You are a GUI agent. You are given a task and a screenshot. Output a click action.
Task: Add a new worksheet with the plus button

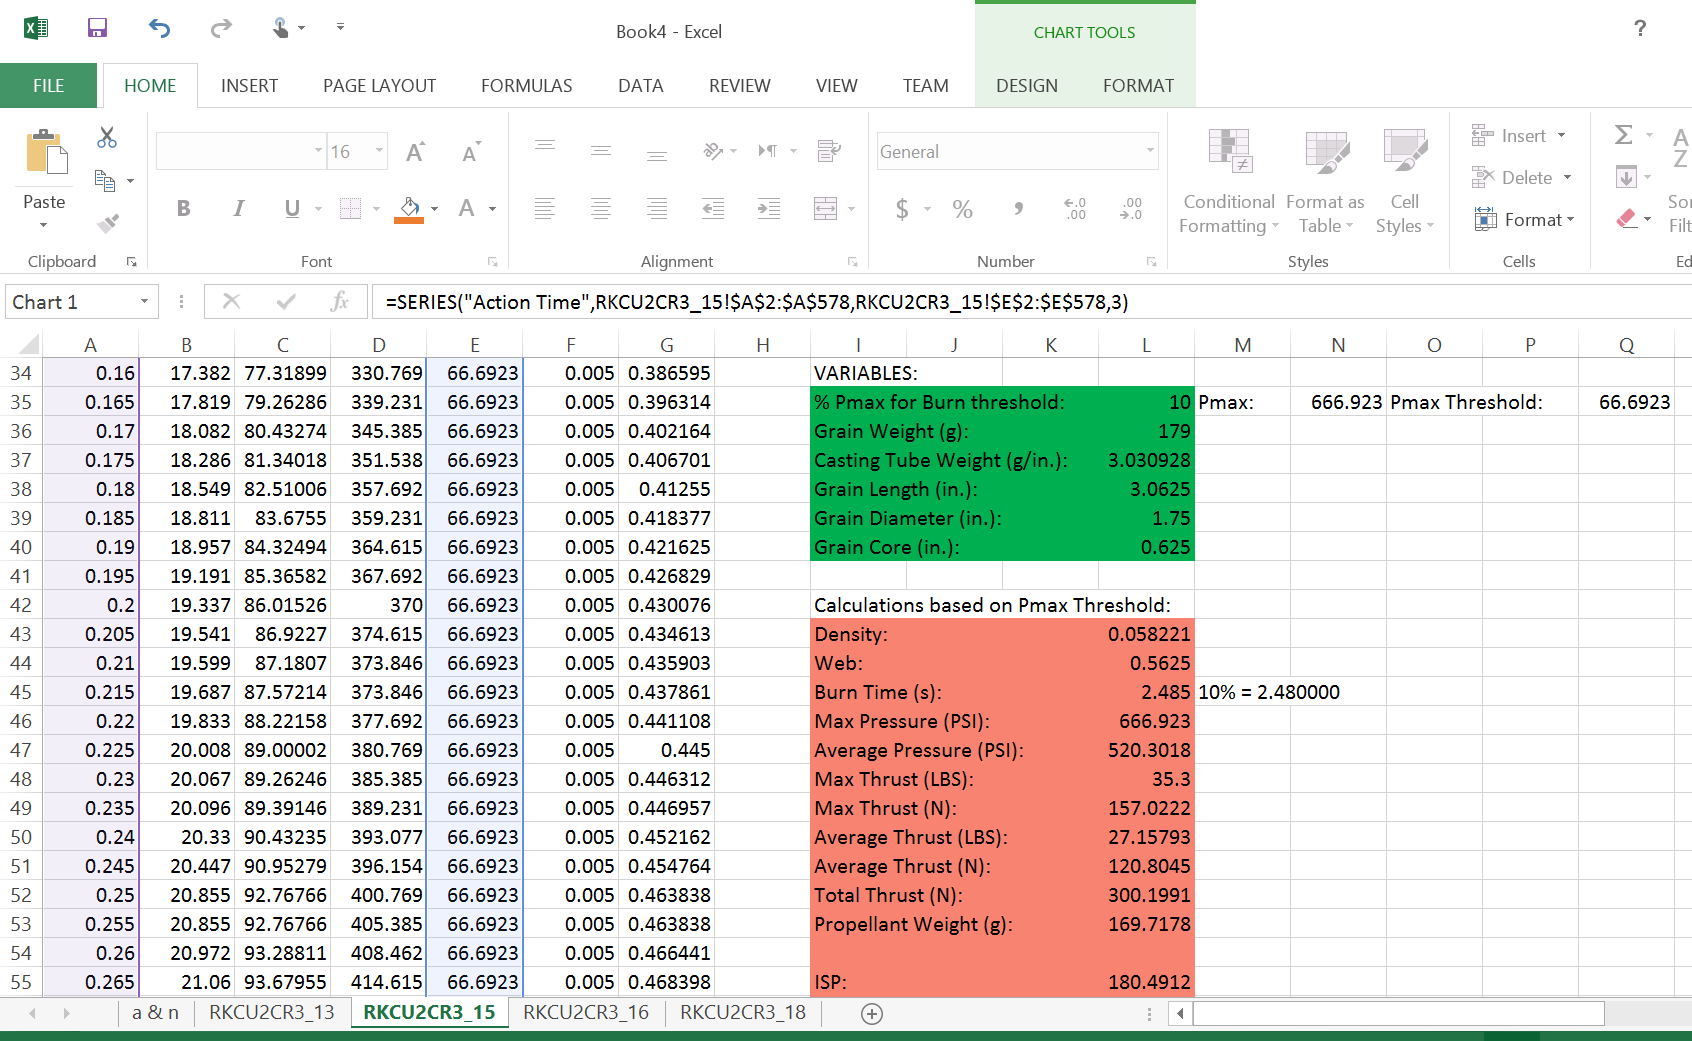pos(871,1013)
